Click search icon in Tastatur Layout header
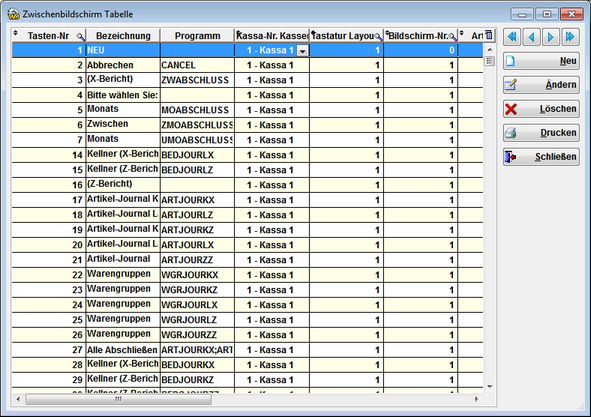This screenshot has width=591, height=417. coord(378,37)
